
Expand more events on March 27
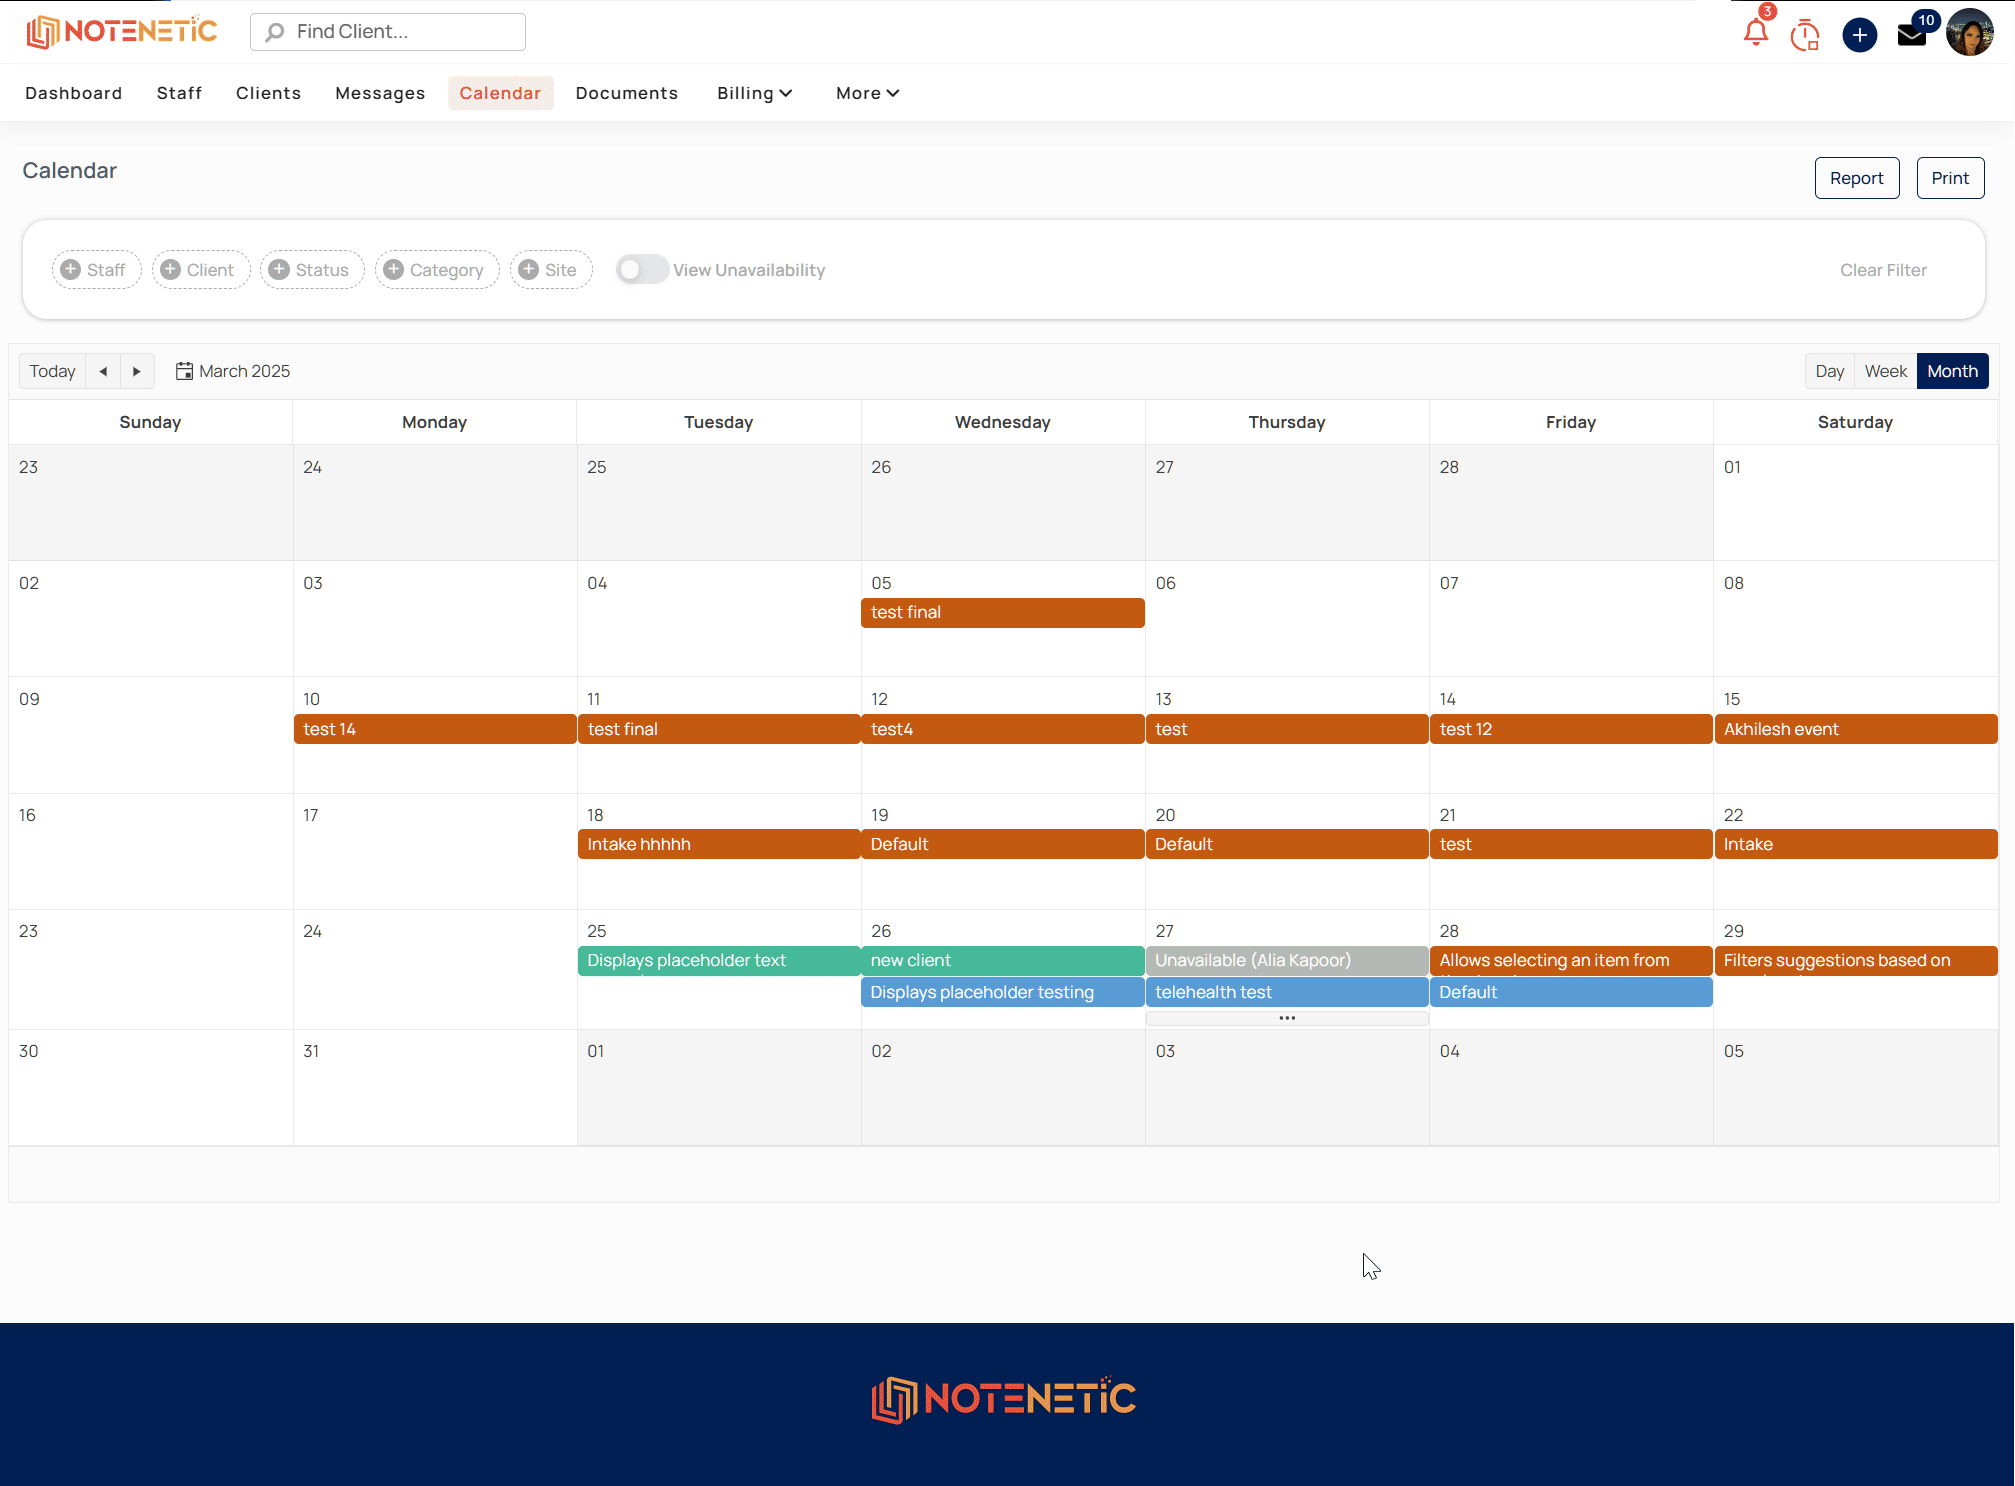tap(1287, 1018)
